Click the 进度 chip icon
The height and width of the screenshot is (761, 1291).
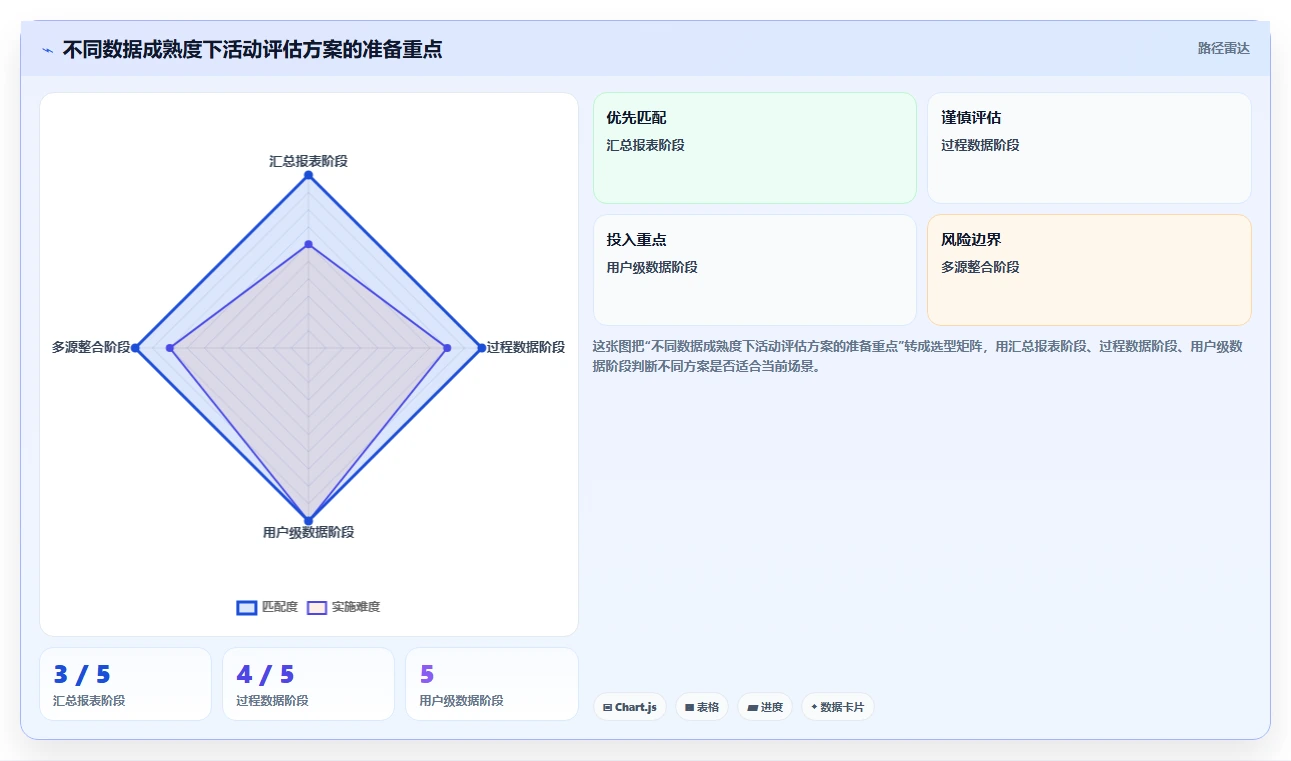pyautogui.click(x=752, y=707)
